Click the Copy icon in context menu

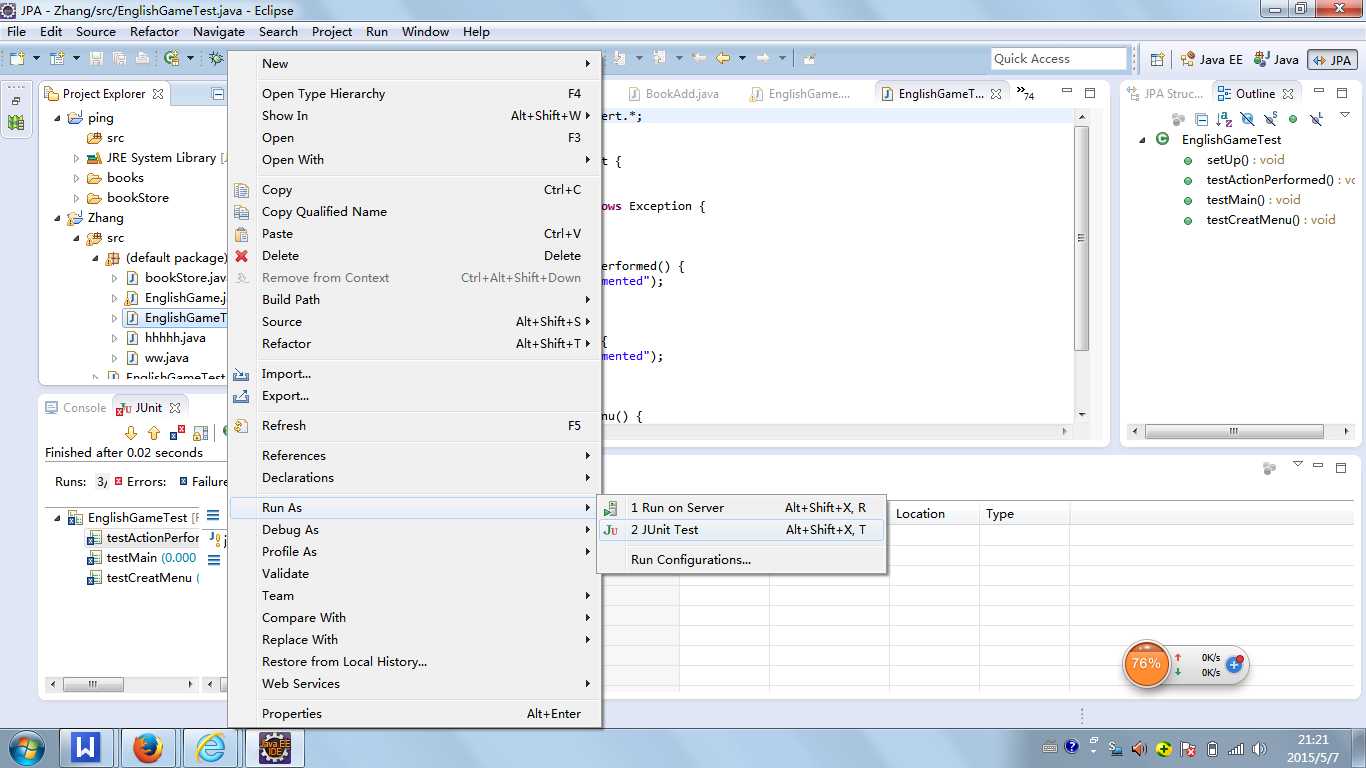[x=241, y=190]
